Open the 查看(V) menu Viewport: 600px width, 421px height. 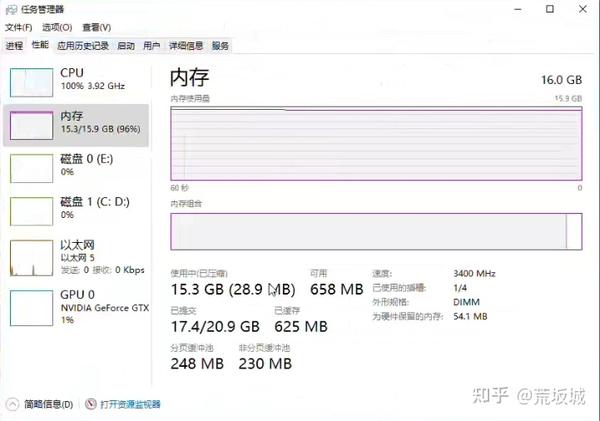[x=97, y=28]
